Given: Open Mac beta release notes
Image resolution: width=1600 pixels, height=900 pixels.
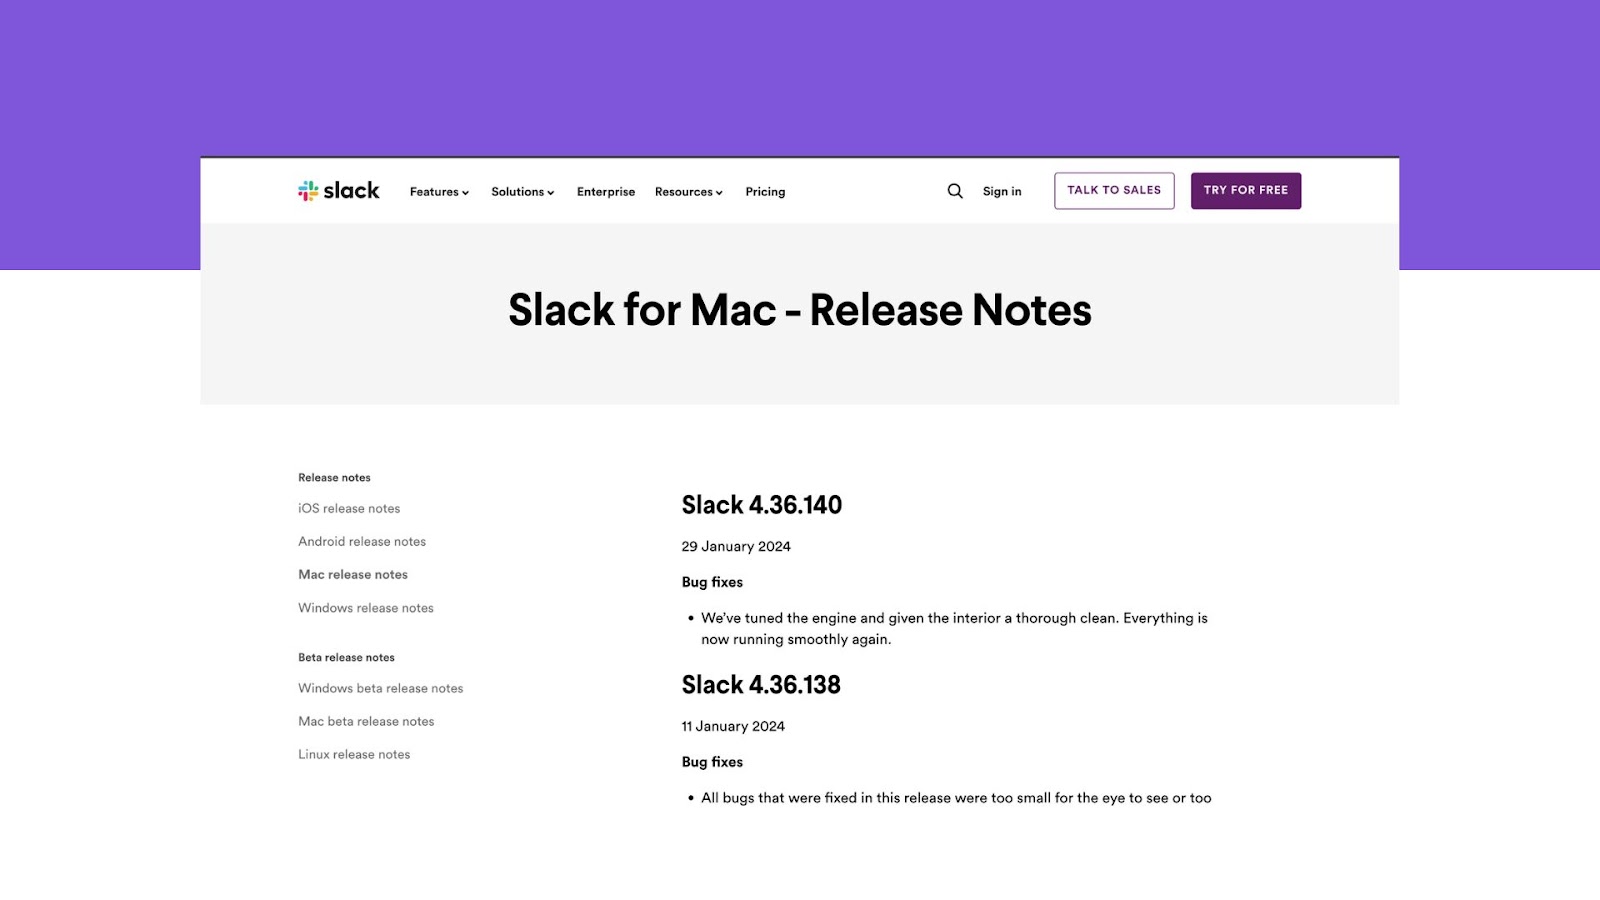Looking at the screenshot, I should [x=366, y=721].
